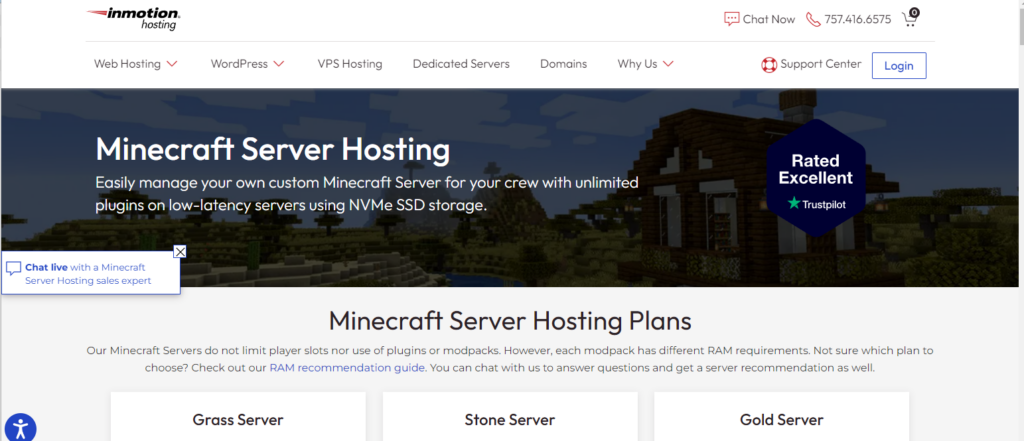Open the Support Center link
The width and height of the screenshot is (1024, 441).
coord(821,64)
